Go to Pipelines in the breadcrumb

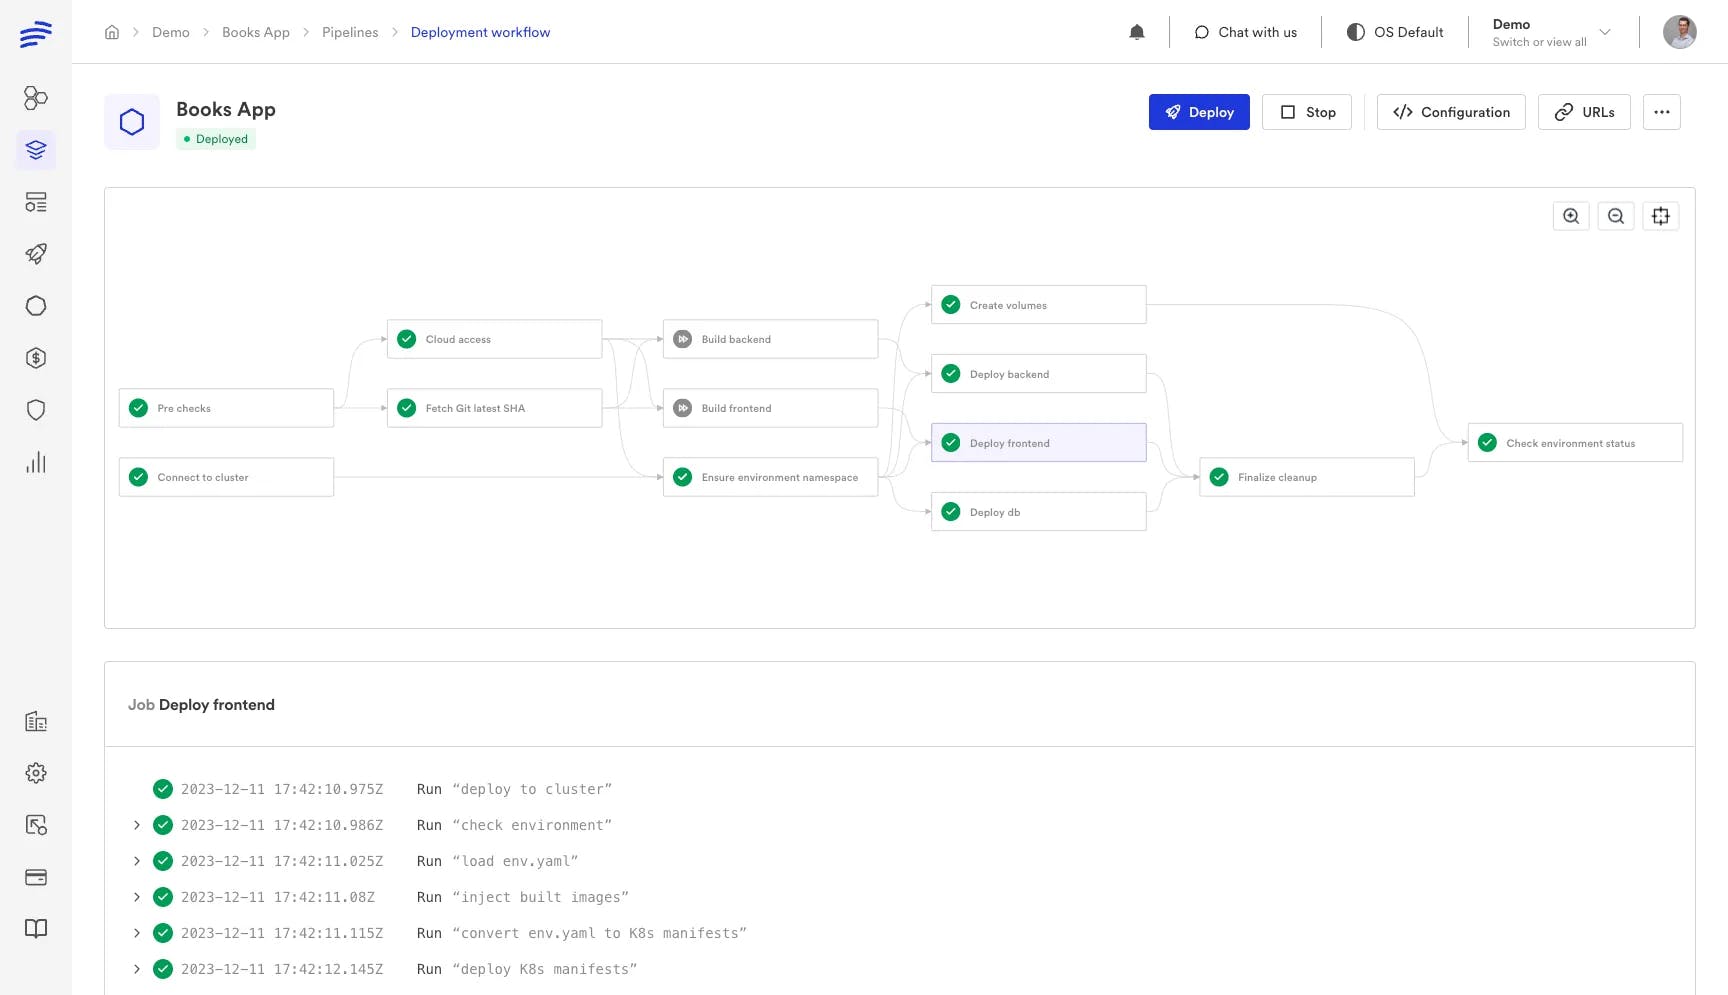coord(350,32)
